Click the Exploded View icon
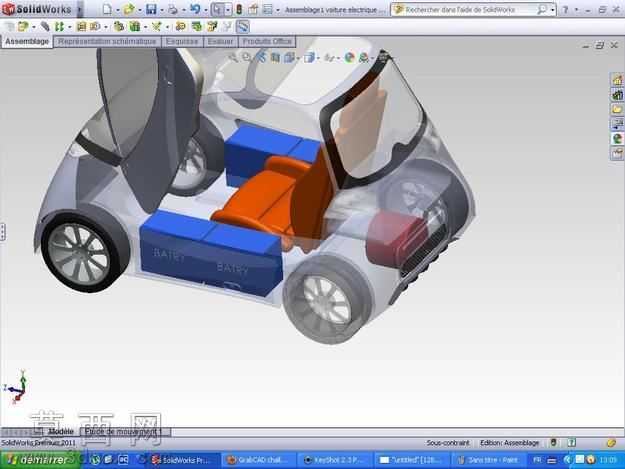Viewport: 625px width, 469px height. [x=212, y=27]
